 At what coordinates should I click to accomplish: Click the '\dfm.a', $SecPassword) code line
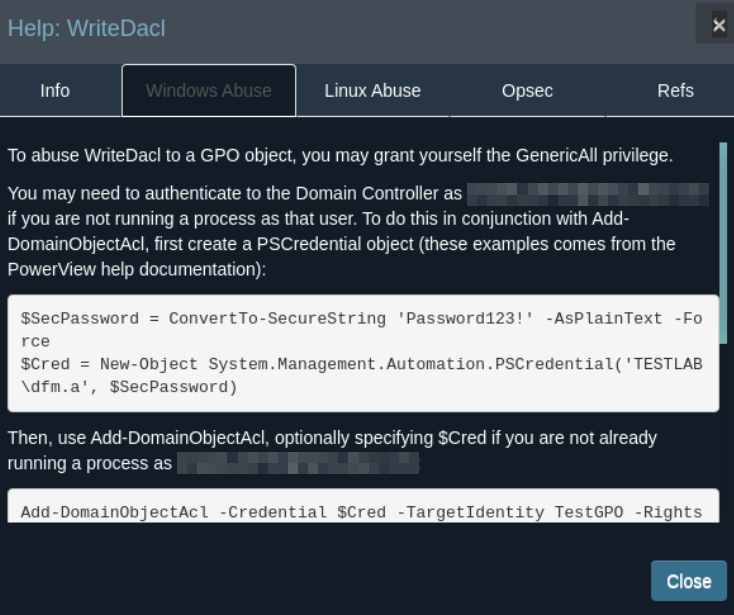click(x=130, y=386)
